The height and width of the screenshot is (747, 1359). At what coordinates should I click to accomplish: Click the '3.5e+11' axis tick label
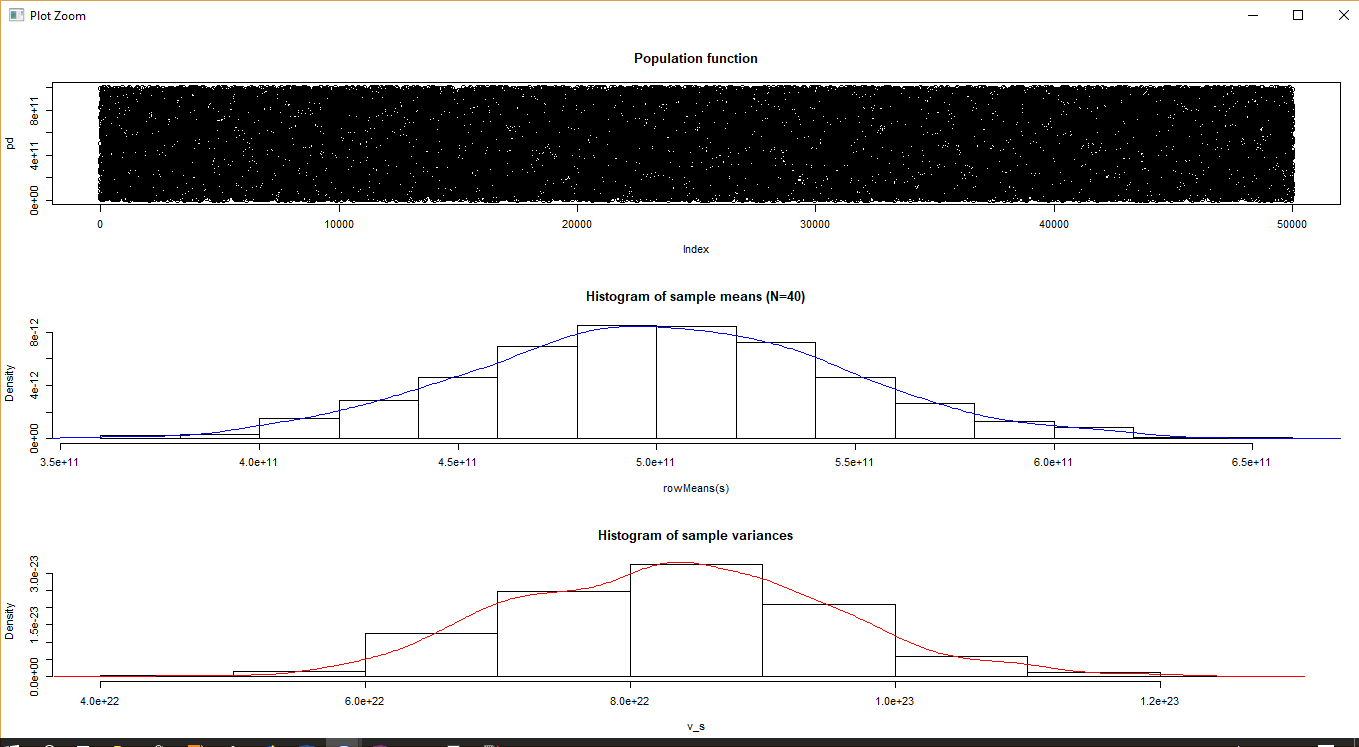coord(60,463)
